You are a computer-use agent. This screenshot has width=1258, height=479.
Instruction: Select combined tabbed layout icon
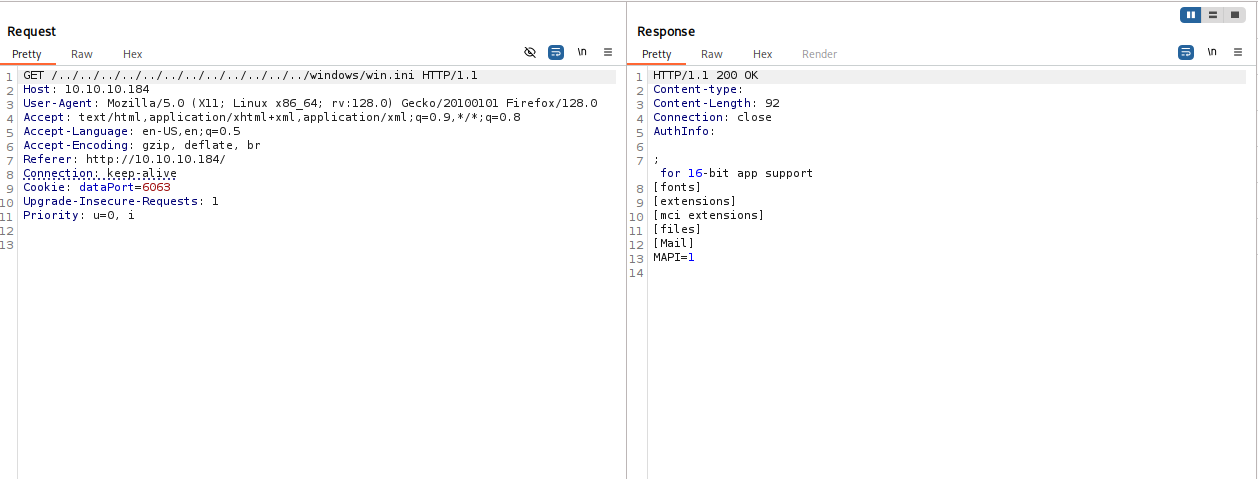pyautogui.click(x=1235, y=15)
